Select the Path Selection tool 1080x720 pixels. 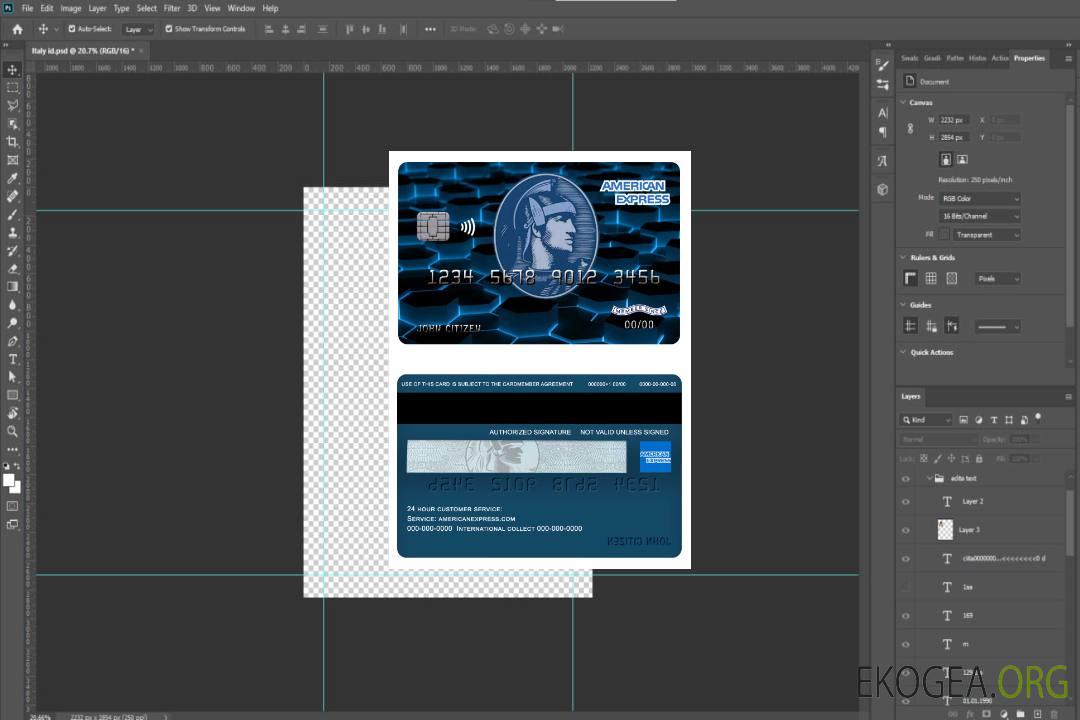12,377
